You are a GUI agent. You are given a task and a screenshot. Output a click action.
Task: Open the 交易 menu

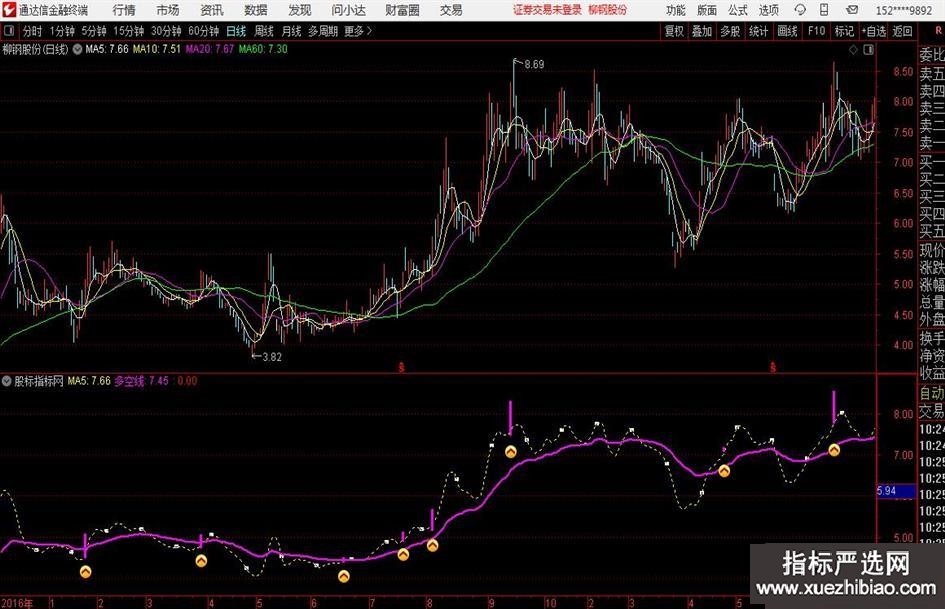451,10
